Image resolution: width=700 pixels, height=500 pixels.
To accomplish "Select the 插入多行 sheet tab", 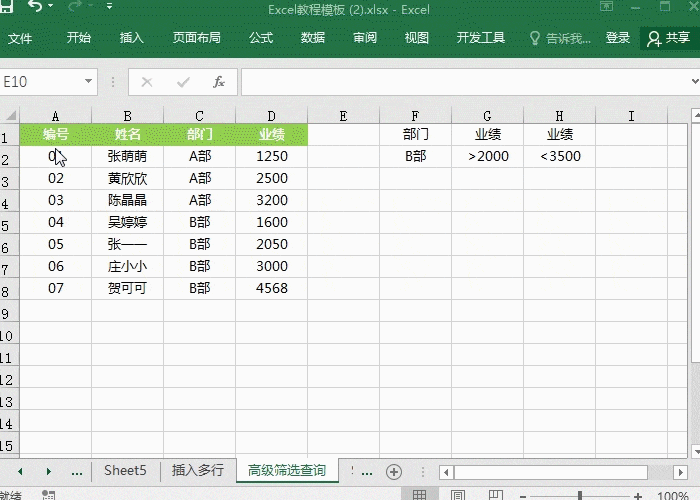I will click(x=198, y=471).
